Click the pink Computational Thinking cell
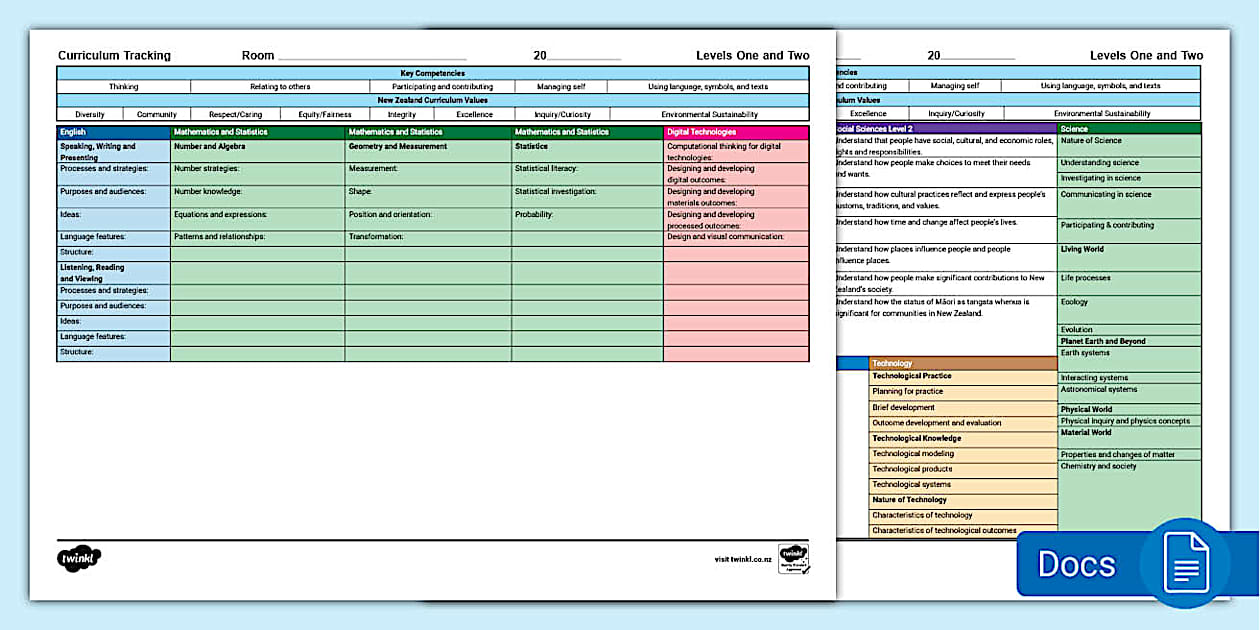This screenshot has height=630, width=1260. pyautogui.click(x=737, y=151)
